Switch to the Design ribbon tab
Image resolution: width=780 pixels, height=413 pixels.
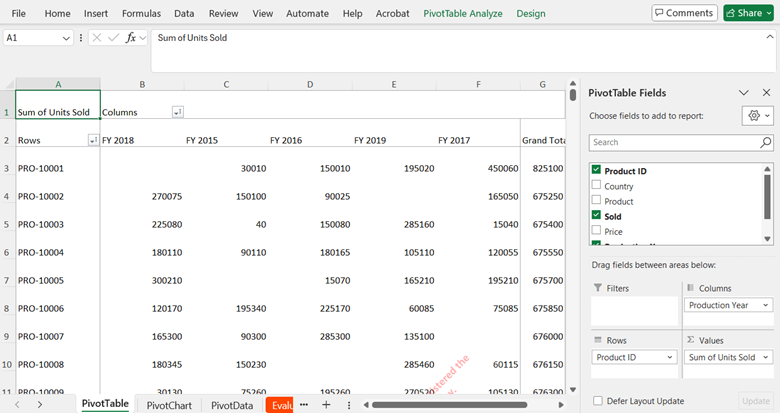[531, 13]
